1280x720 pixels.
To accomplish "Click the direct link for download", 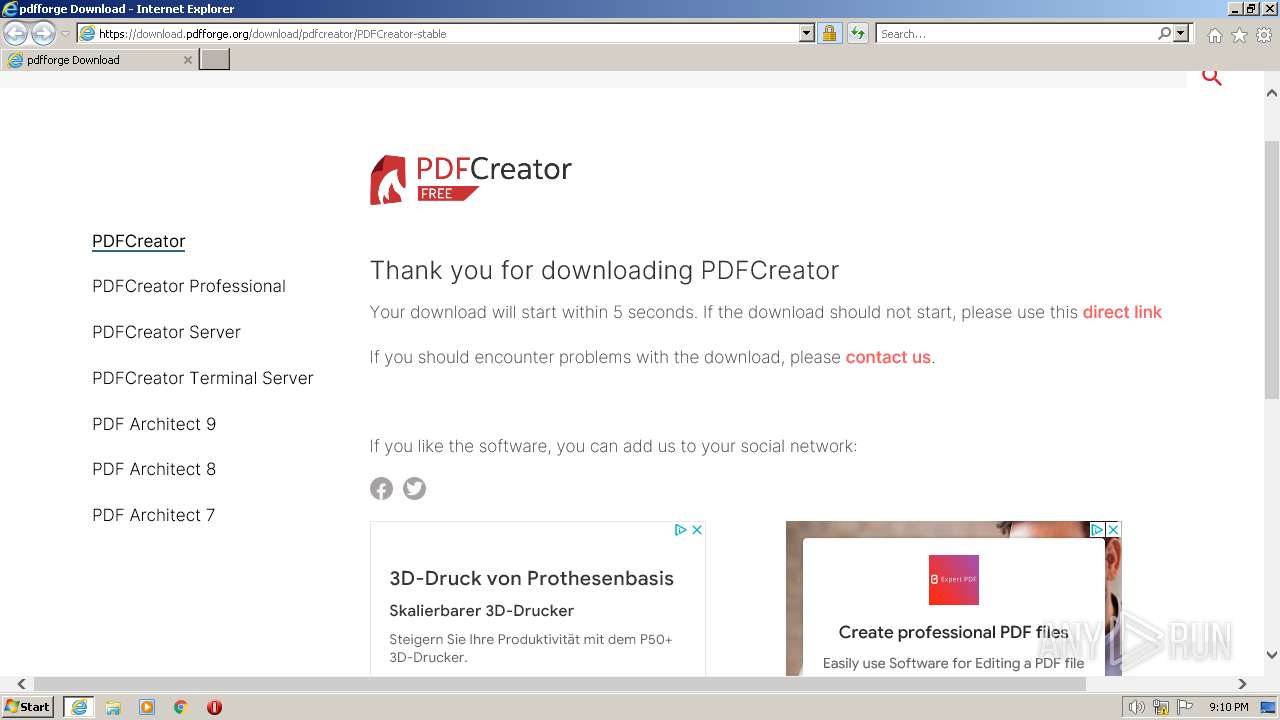I will coord(1122,312).
